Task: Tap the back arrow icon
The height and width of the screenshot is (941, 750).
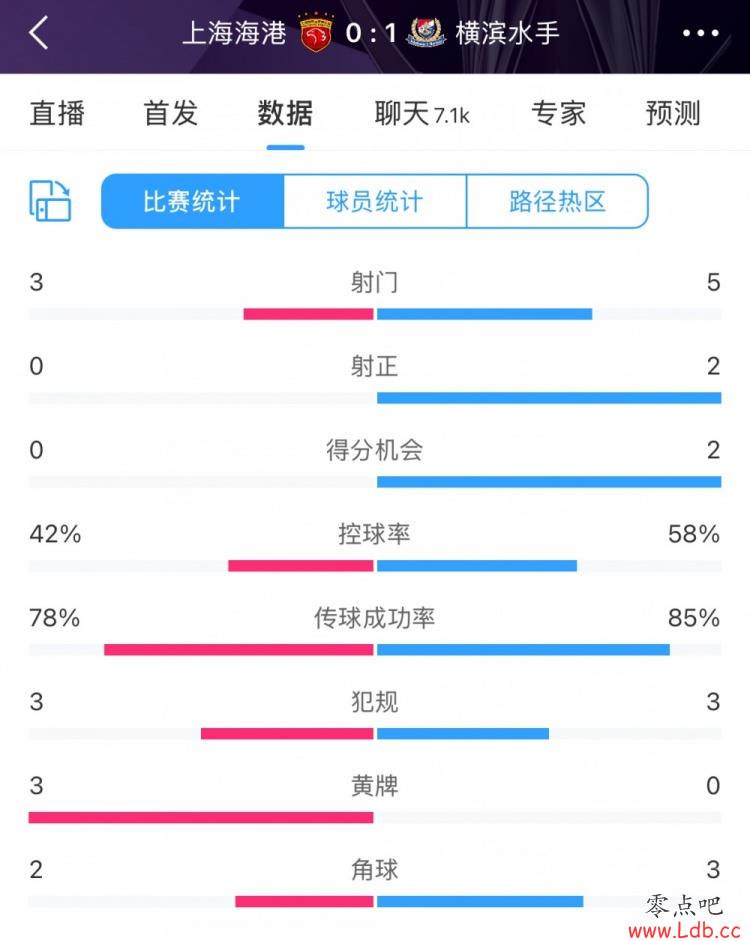Action: click(38, 32)
